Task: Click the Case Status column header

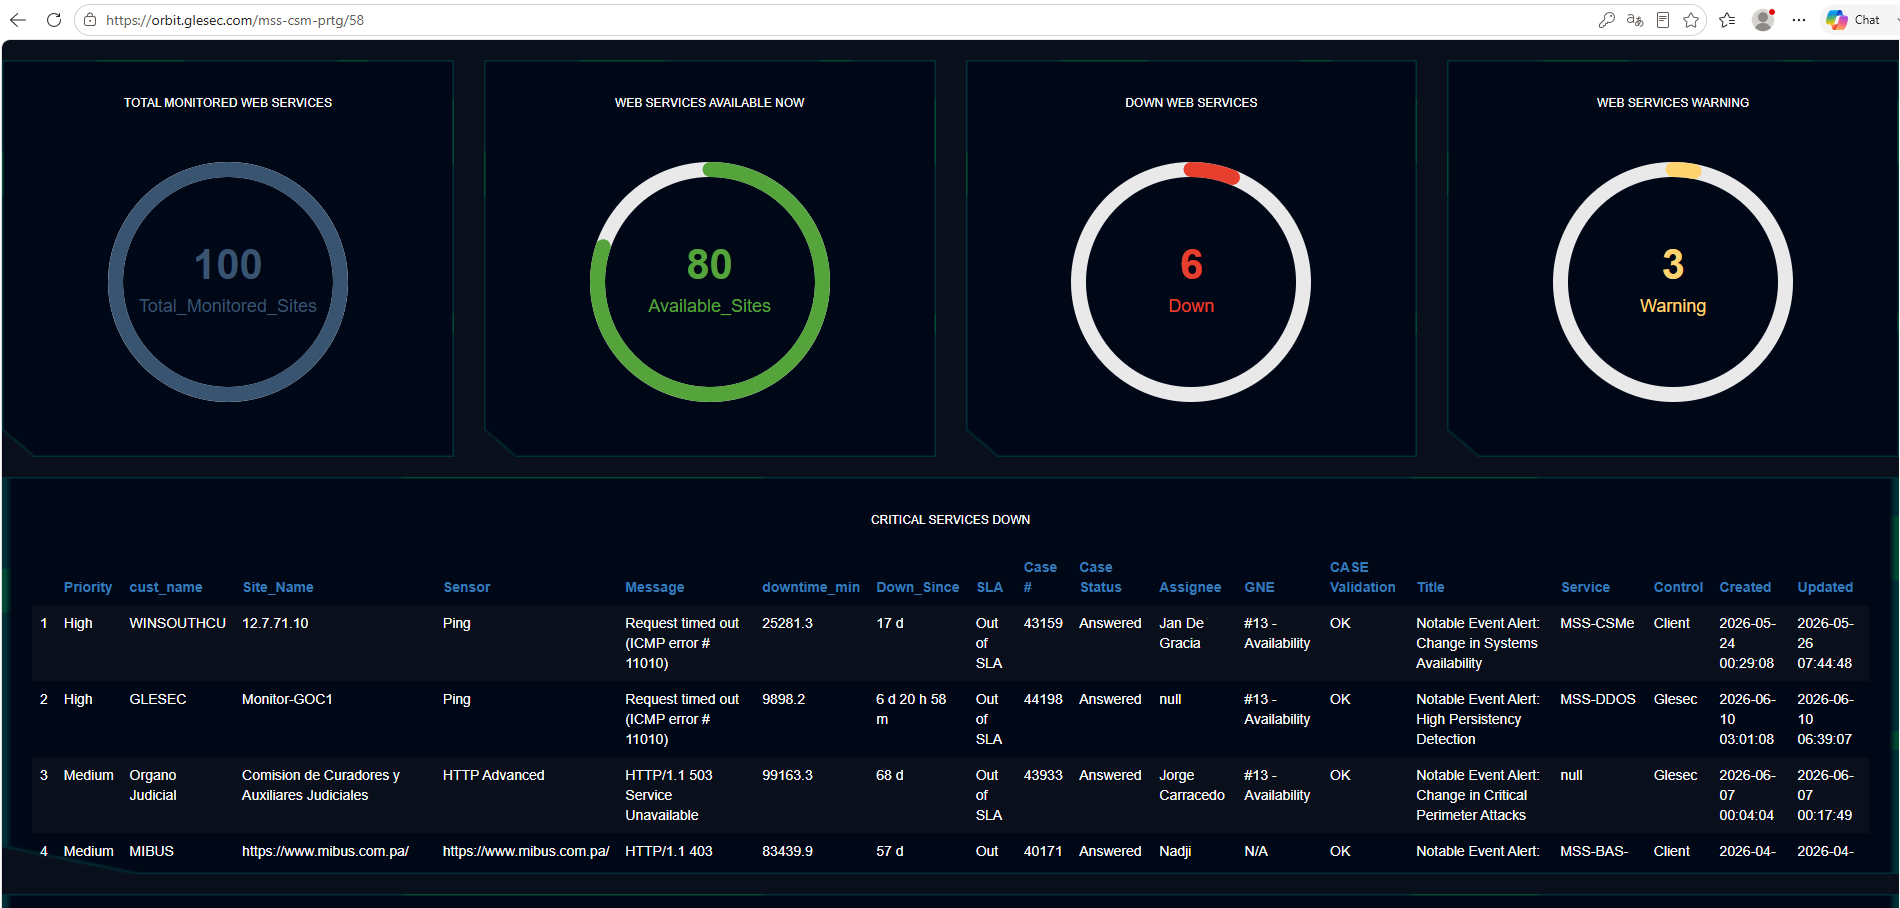Action: pyautogui.click(x=1100, y=577)
